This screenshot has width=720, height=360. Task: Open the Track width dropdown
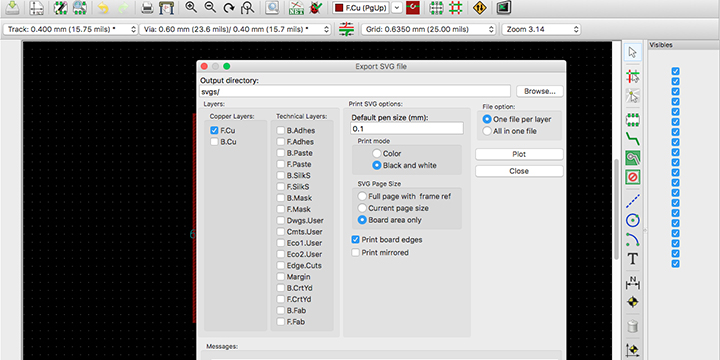click(x=70, y=29)
